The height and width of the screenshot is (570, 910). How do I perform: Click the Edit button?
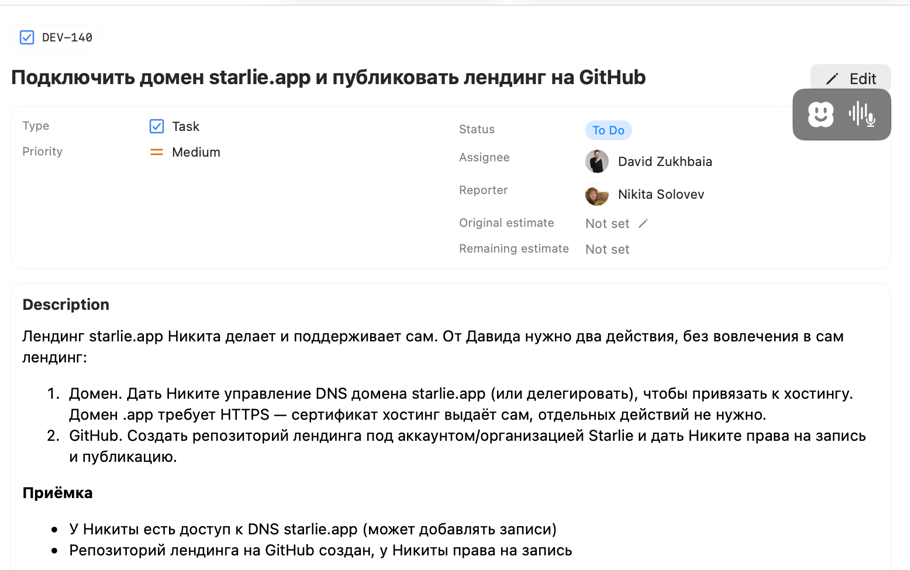point(850,78)
